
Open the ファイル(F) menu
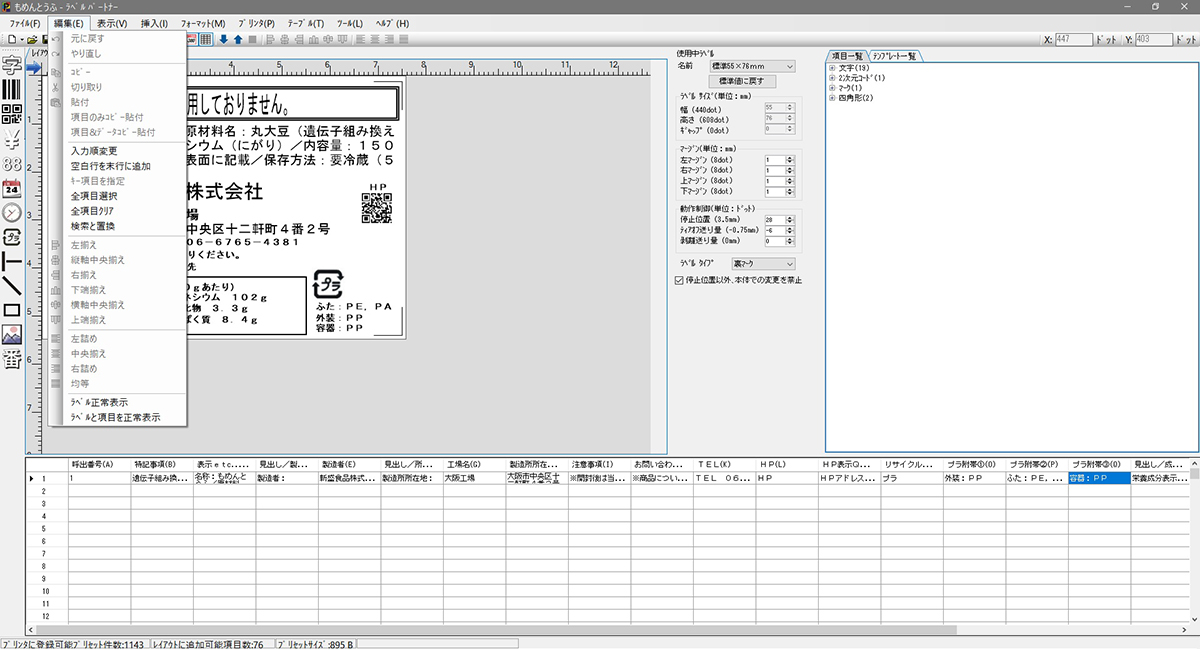(x=25, y=23)
